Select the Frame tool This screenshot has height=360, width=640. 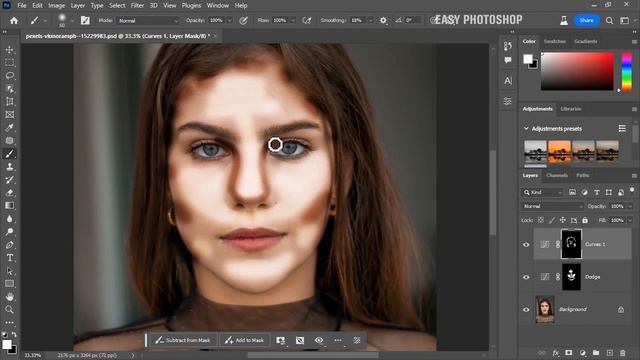pos(9,115)
